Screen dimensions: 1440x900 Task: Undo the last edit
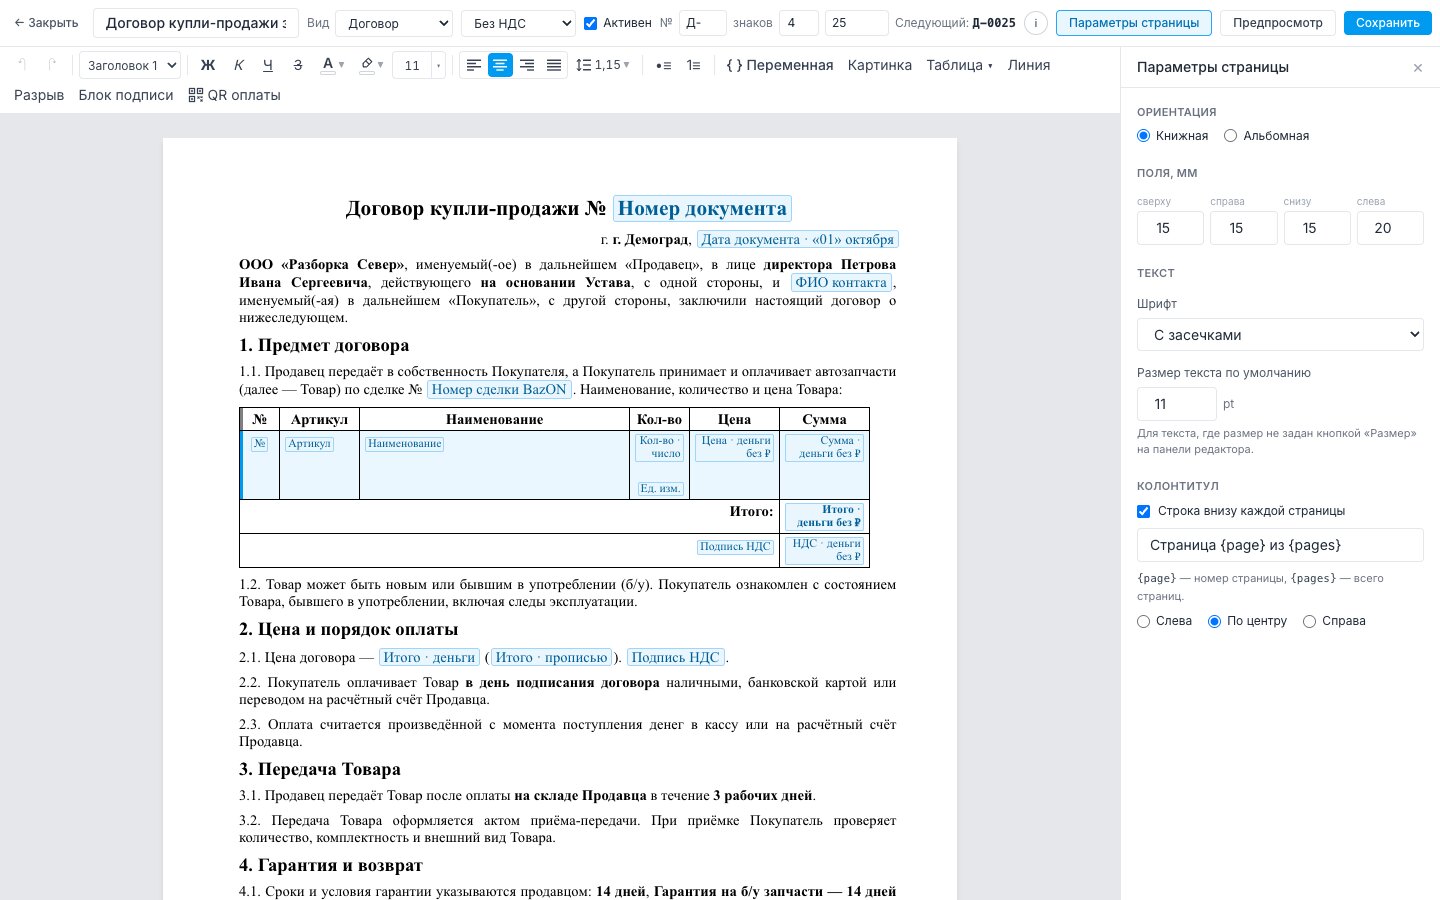[22, 65]
